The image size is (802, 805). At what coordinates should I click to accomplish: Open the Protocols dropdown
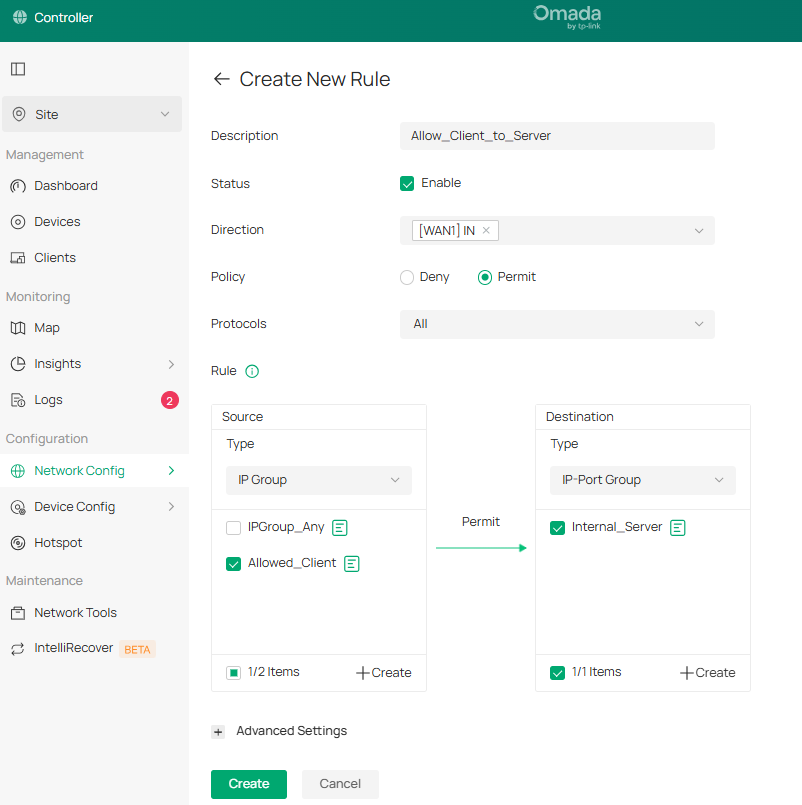point(557,324)
